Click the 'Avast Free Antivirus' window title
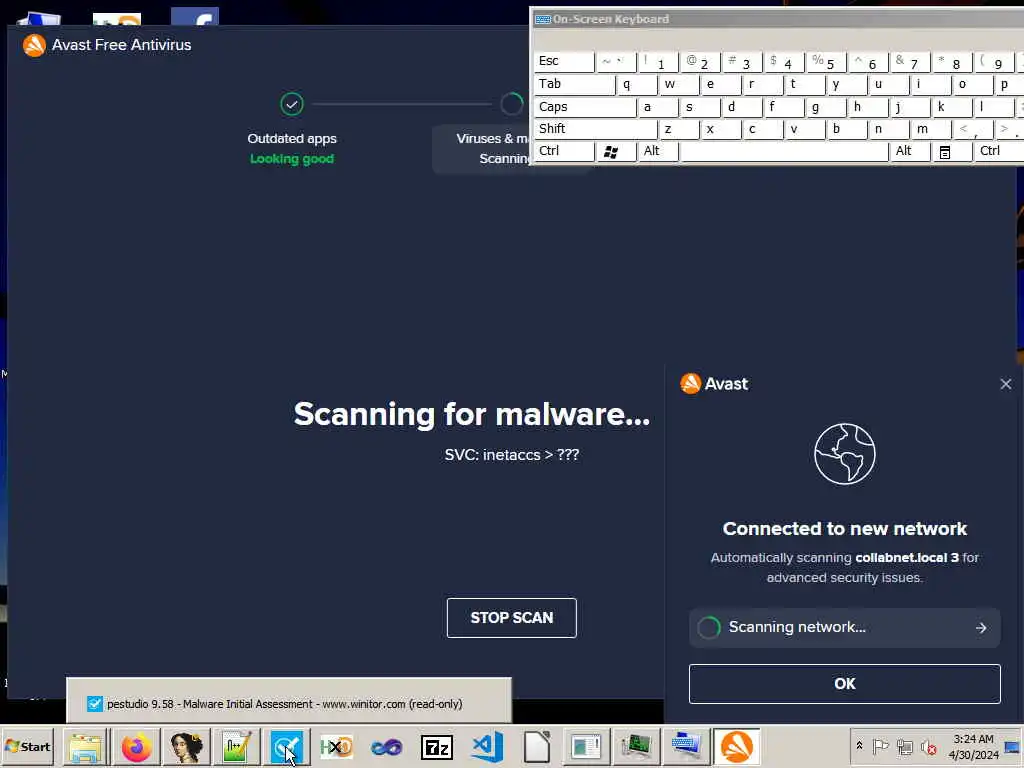This screenshot has height=768, width=1024. coord(121,45)
